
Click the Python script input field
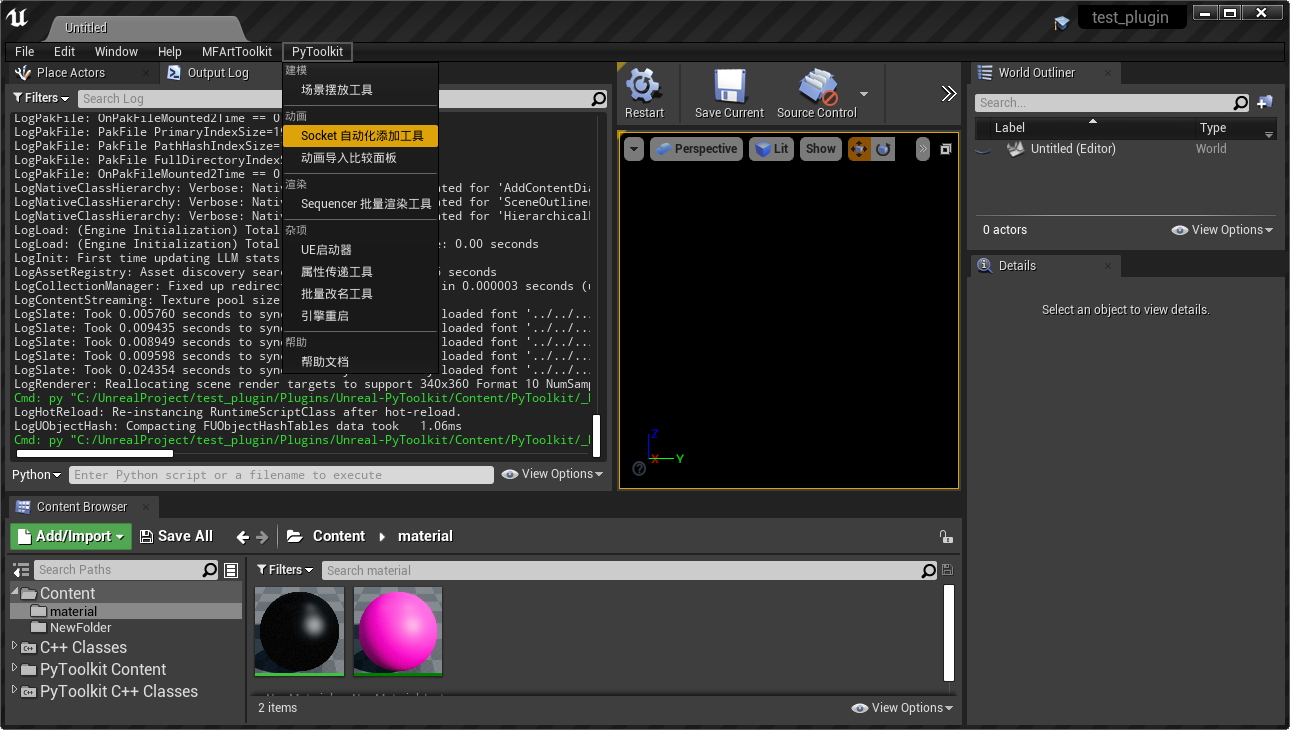click(280, 474)
